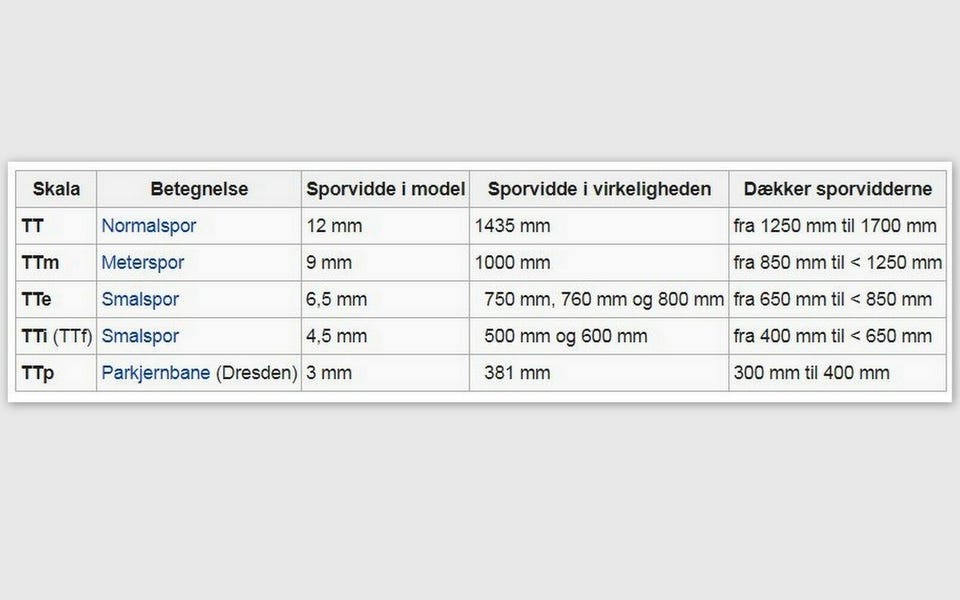Click the 1435 mm real gauge cell
Viewport: 960px width, 600px height.
pos(513,226)
